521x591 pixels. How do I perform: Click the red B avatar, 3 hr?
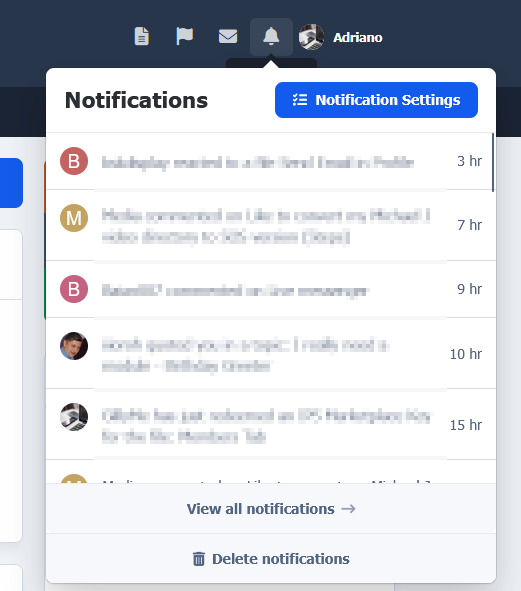74,161
